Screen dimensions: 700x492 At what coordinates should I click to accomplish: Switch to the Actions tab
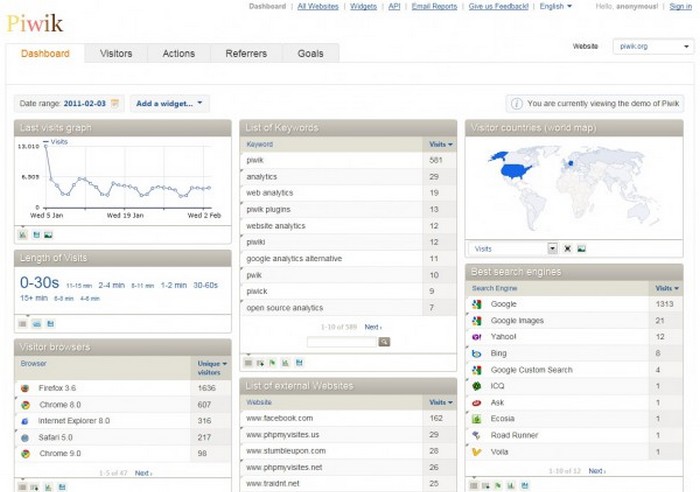[x=179, y=54]
